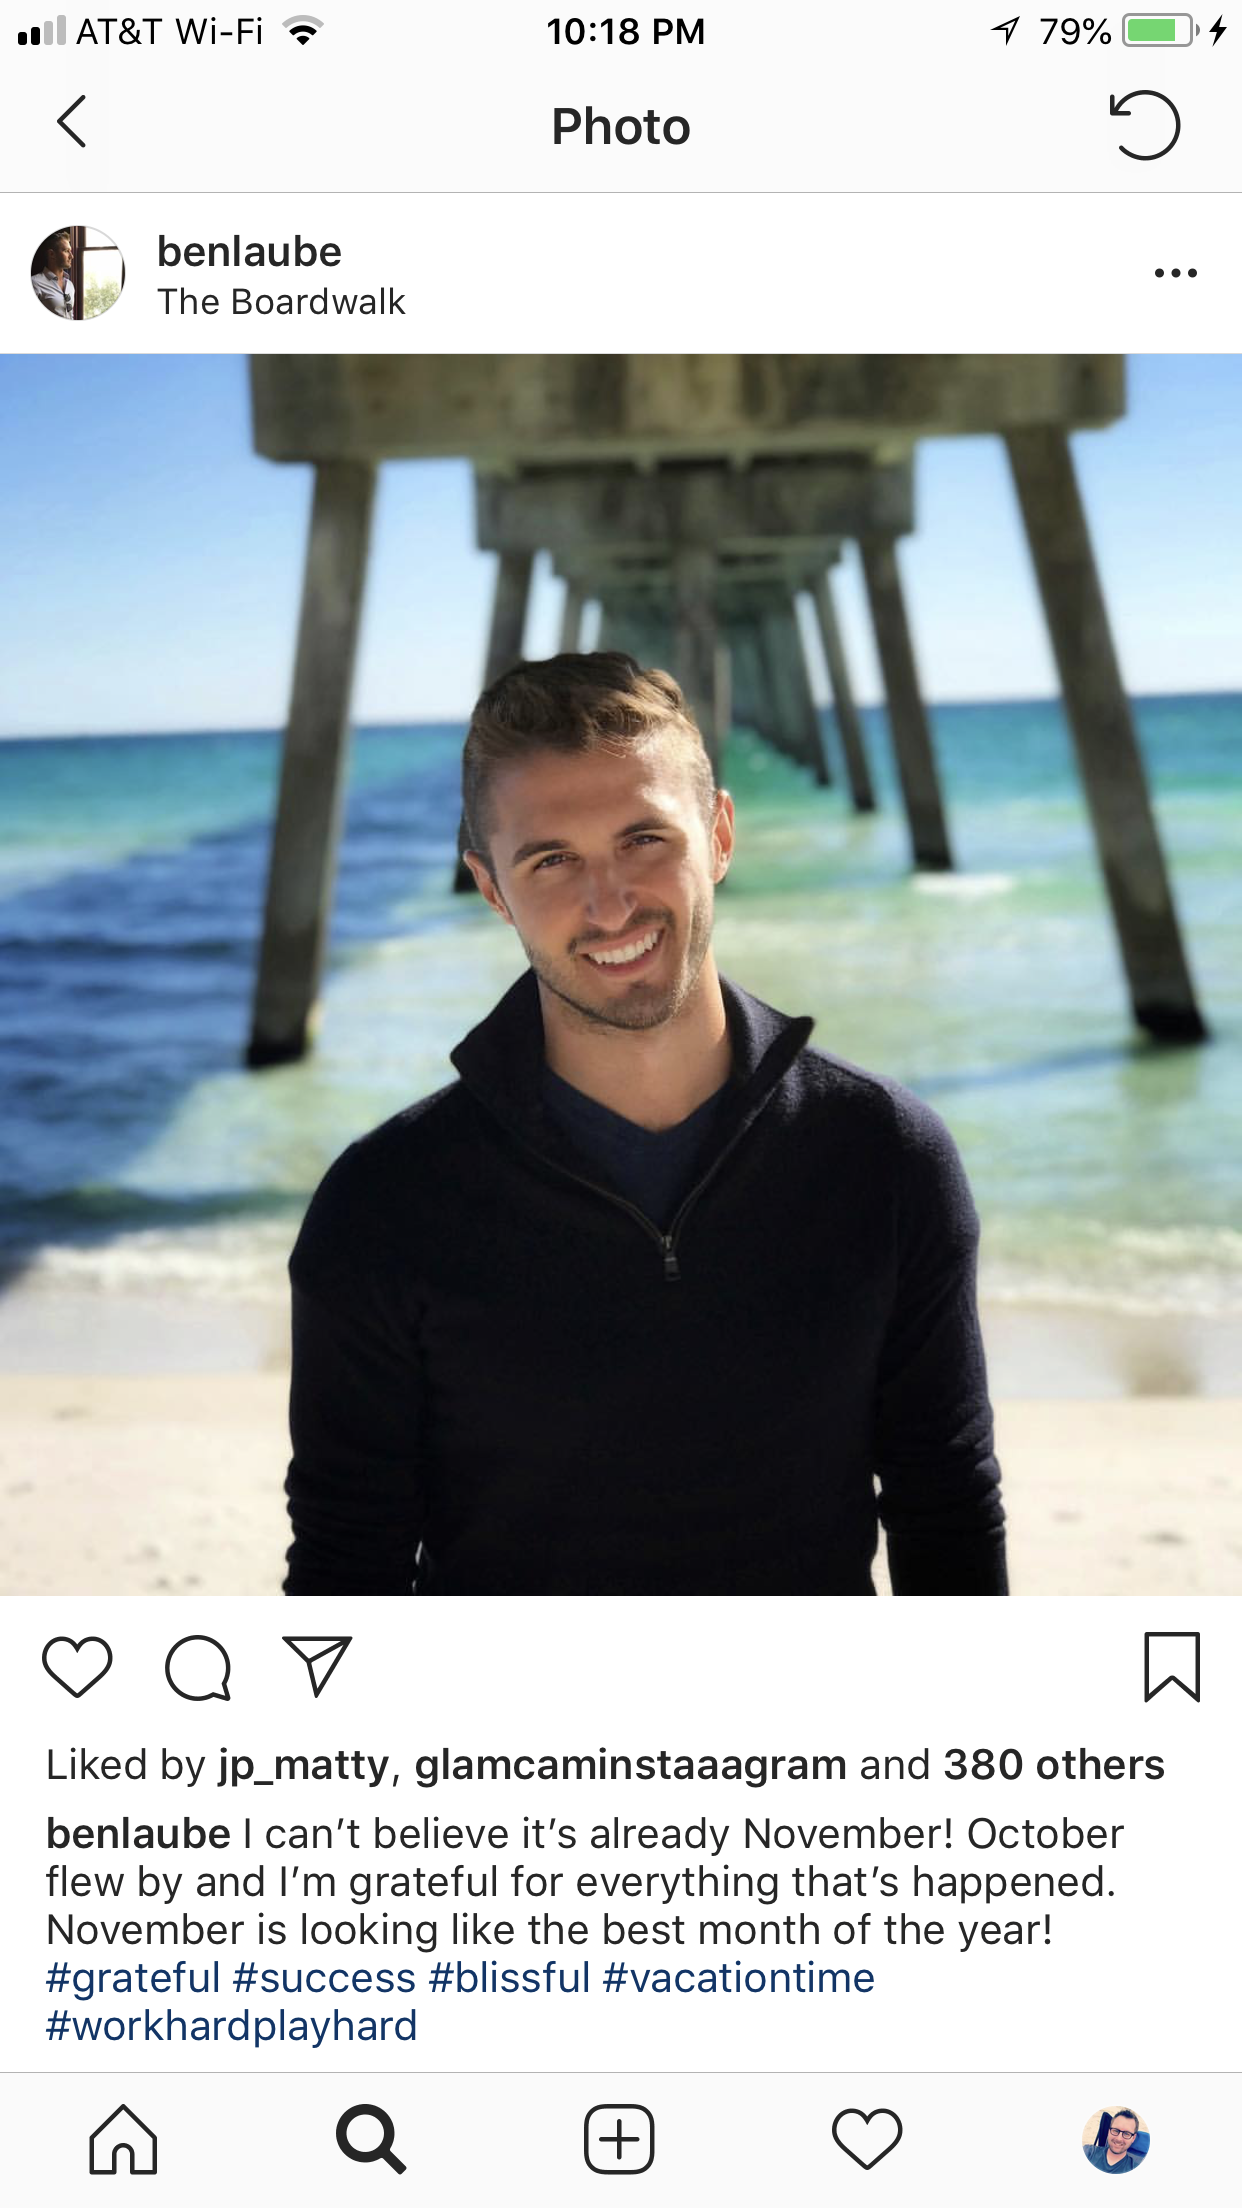The image size is (1242, 2208).
Task: Open benlaube profile picture
Action: coord(78,273)
